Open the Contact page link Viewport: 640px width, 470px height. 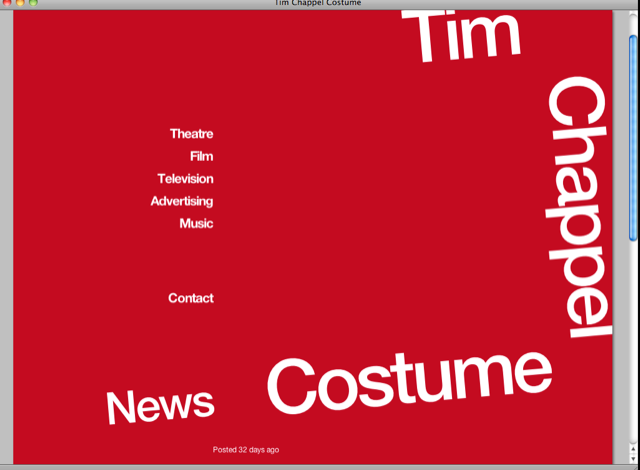pyautogui.click(x=191, y=298)
